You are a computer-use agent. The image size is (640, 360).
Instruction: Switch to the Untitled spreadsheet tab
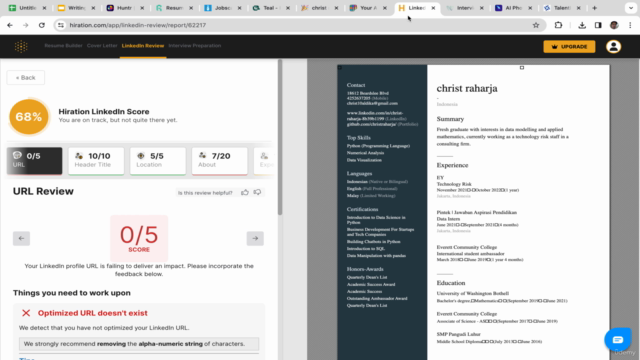pos(27,8)
